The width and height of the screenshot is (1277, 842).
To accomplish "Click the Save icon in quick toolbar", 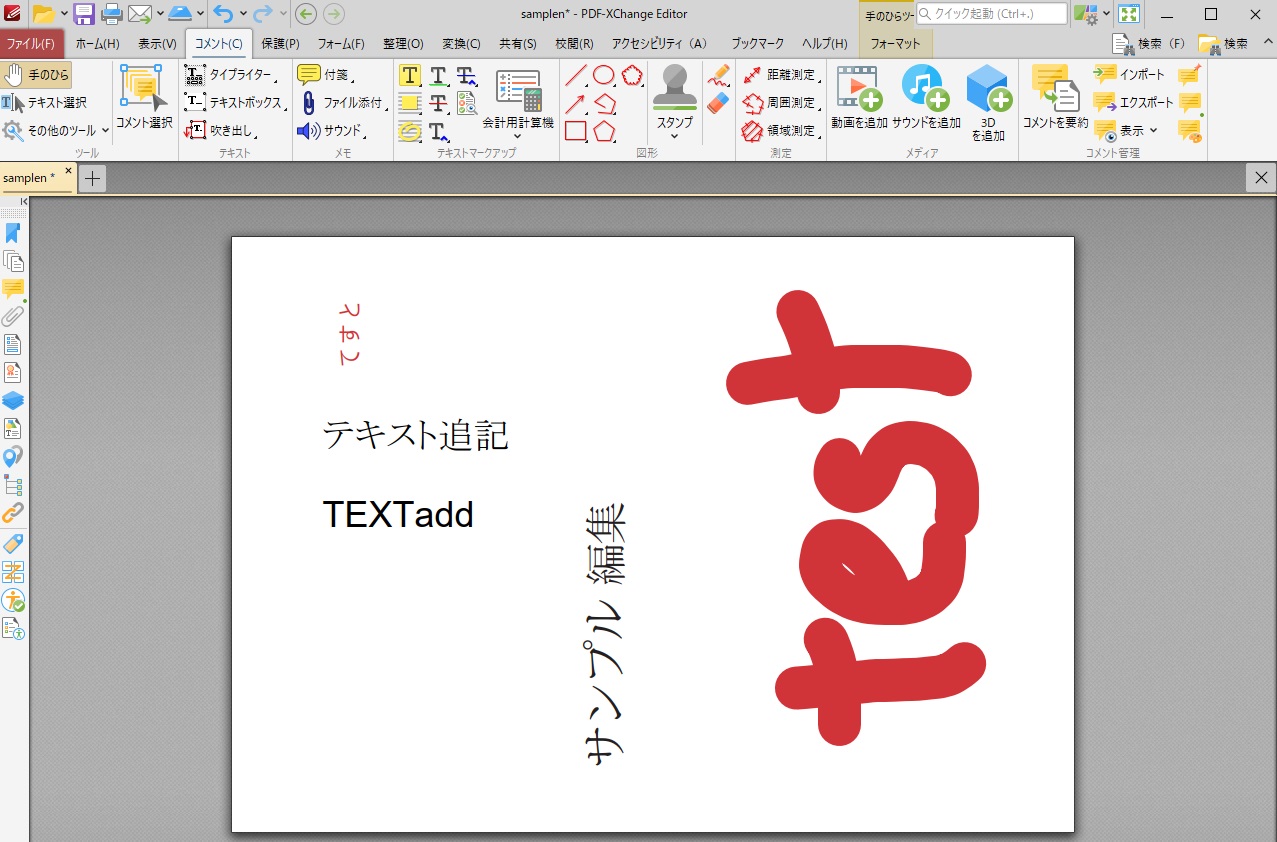I will pos(84,14).
